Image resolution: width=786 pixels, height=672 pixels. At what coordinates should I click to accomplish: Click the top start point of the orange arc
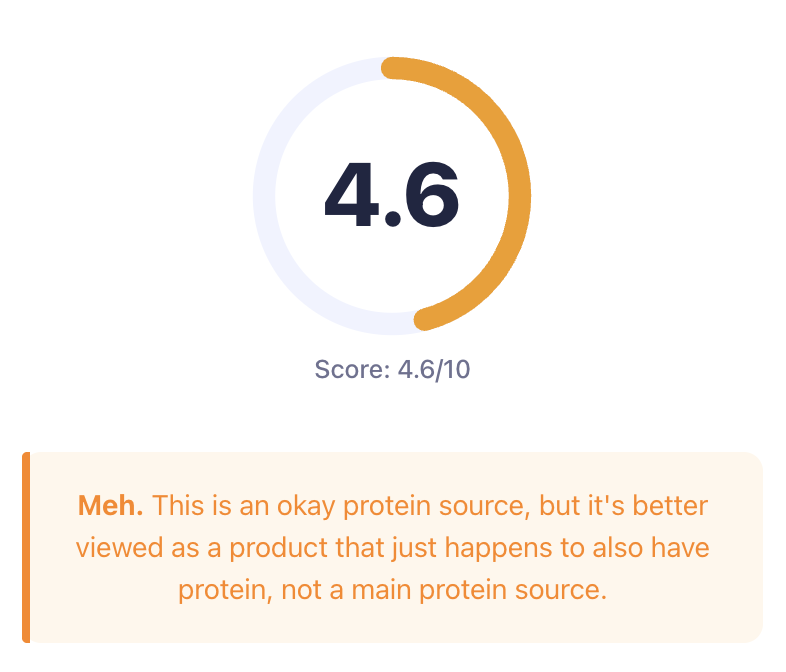click(393, 68)
